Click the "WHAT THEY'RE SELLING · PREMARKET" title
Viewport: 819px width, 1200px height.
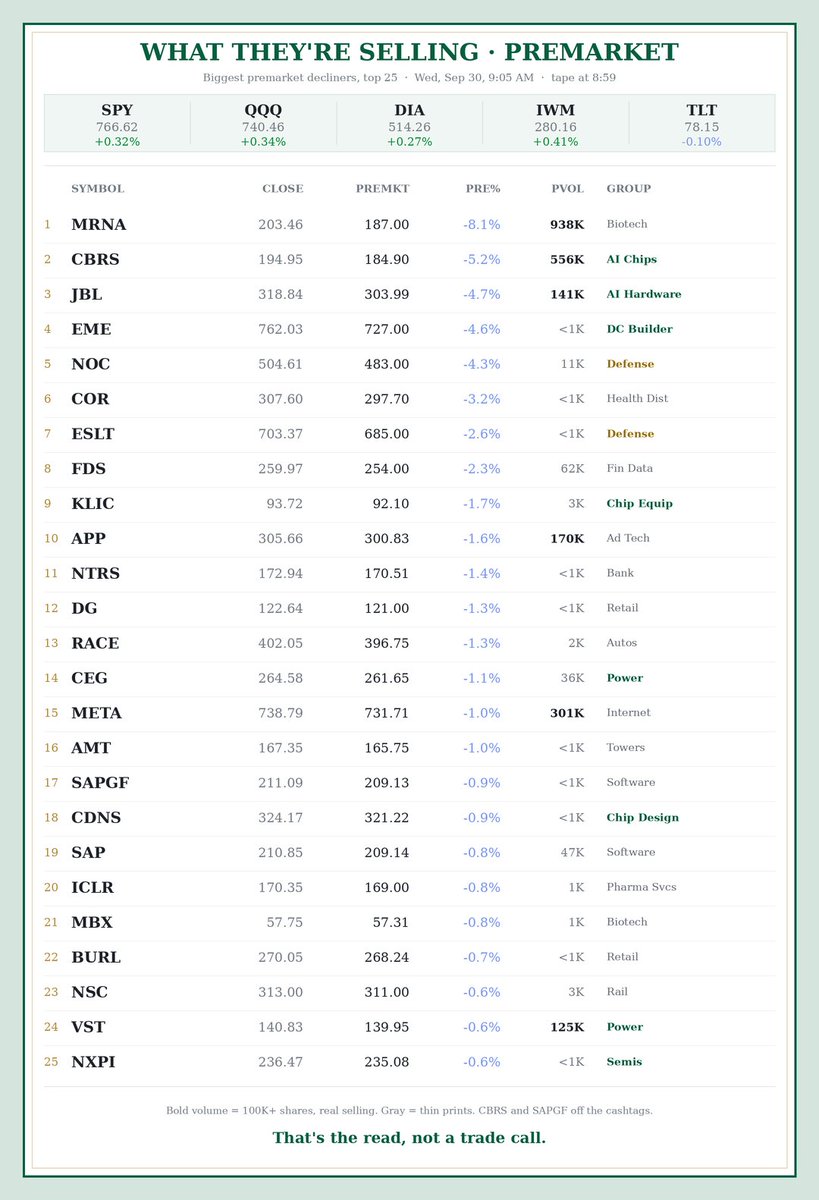[409, 52]
